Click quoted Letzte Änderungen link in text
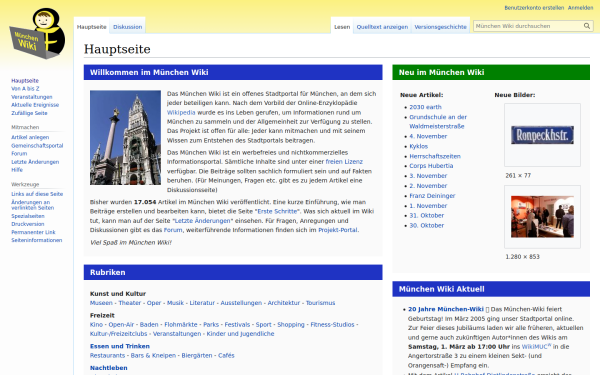This screenshot has height=375, width=600. pos(202,221)
